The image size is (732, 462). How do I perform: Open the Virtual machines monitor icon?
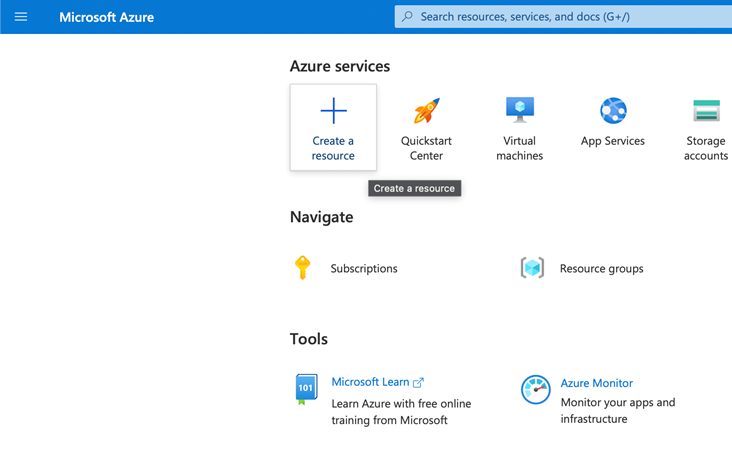[x=520, y=110]
